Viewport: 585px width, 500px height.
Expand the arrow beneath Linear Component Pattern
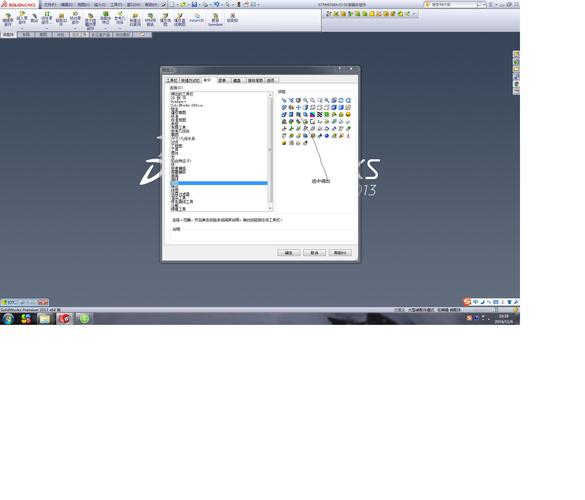pos(47,28)
